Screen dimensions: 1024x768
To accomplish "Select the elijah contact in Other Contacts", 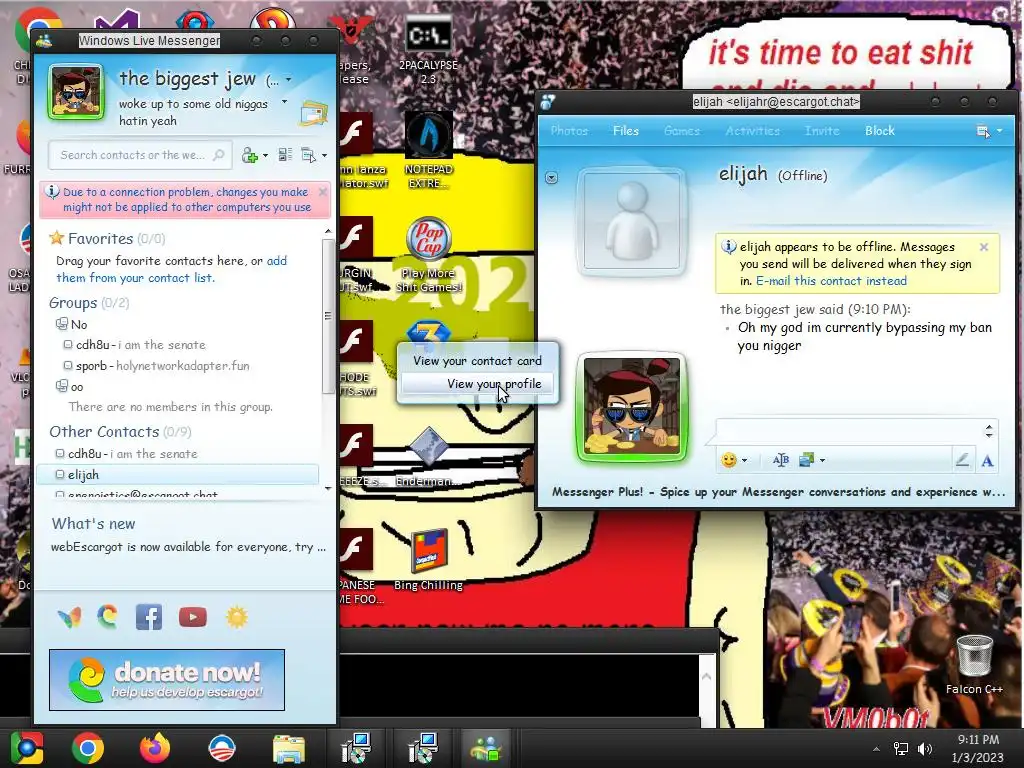I will [178, 475].
